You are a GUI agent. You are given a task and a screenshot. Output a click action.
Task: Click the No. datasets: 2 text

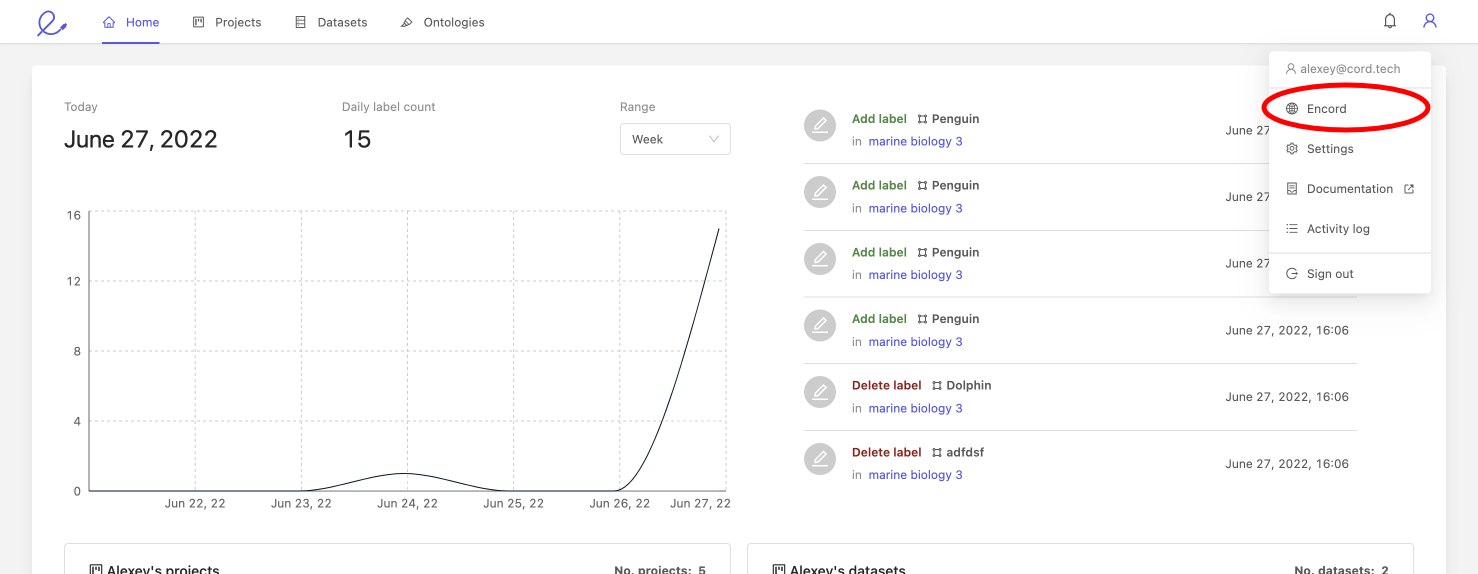pyautogui.click(x=1341, y=569)
